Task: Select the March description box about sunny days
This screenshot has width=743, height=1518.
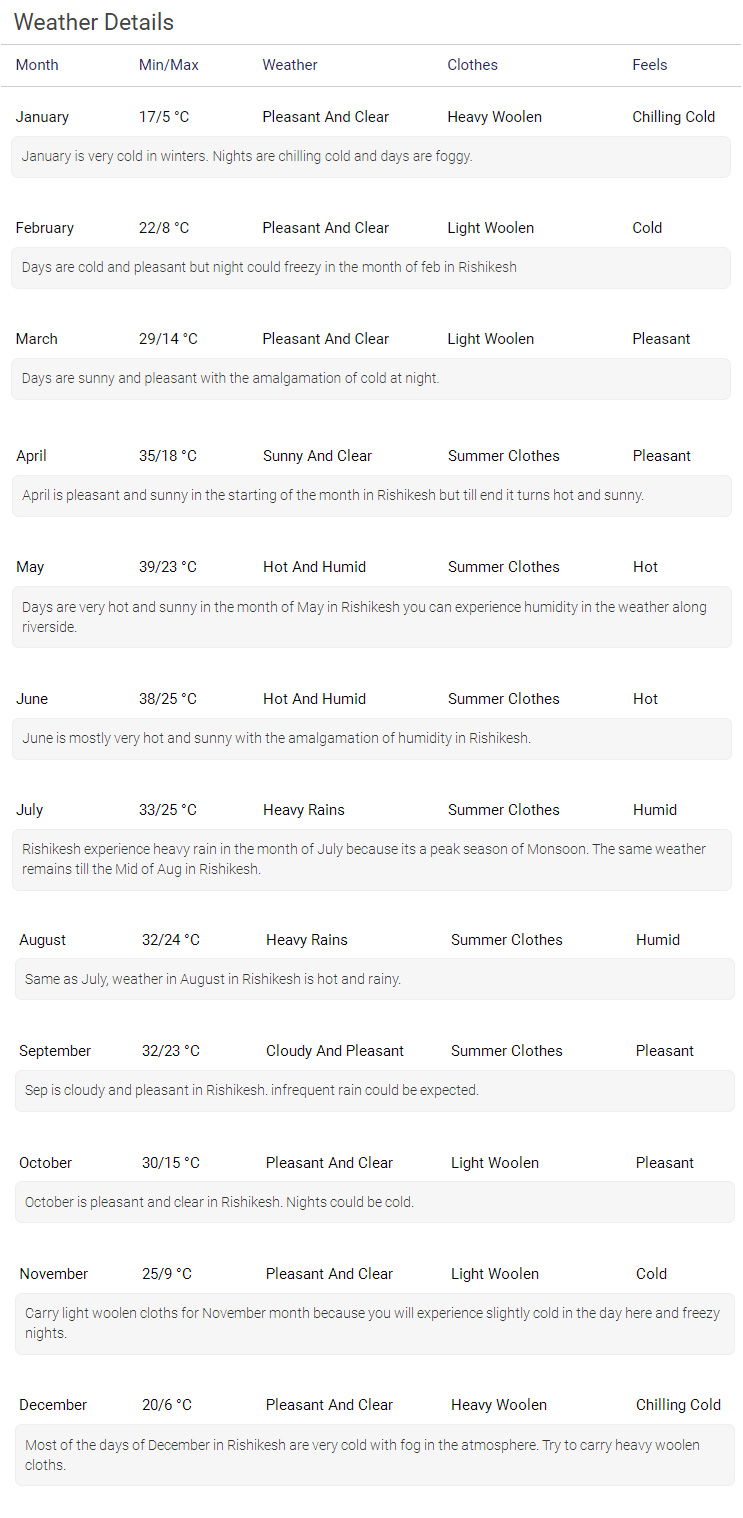Action: pyautogui.click(x=371, y=379)
